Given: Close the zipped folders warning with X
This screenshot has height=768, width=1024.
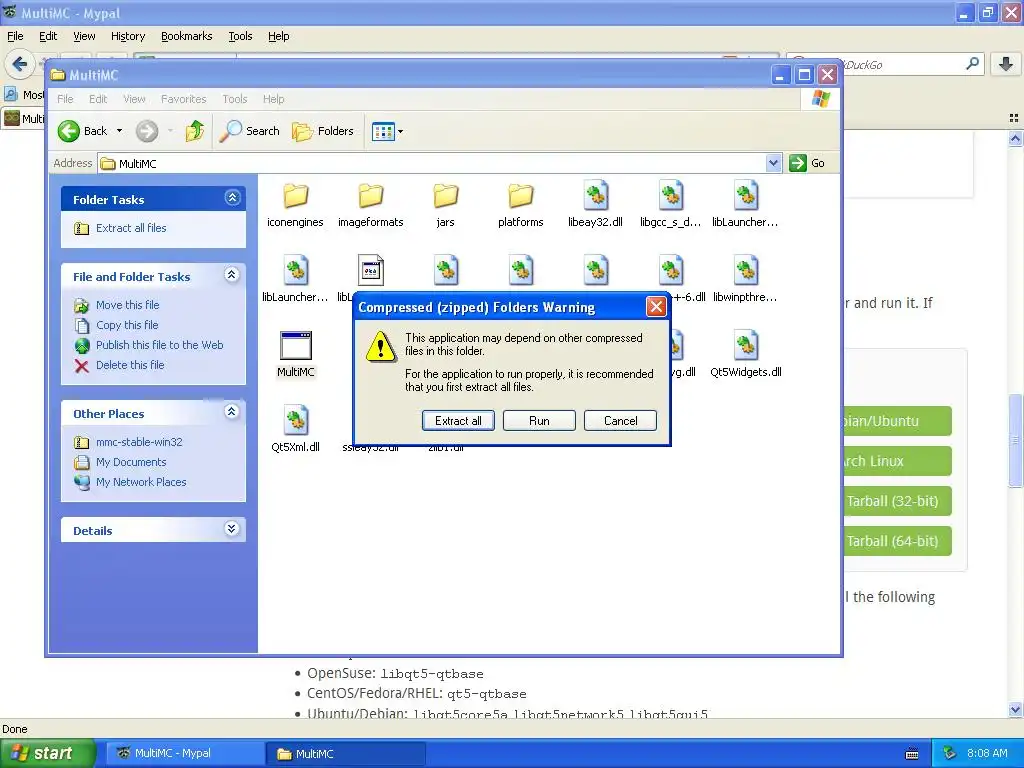Looking at the screenshot, I should point(656,306).
